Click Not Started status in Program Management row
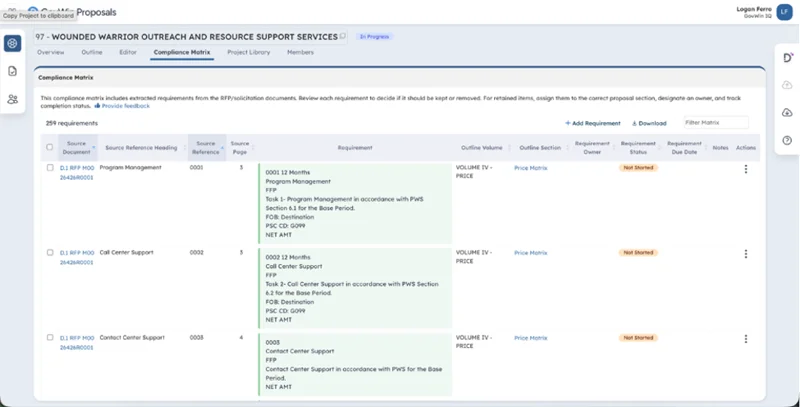The image size is (800, 407). tap(638, 167)
